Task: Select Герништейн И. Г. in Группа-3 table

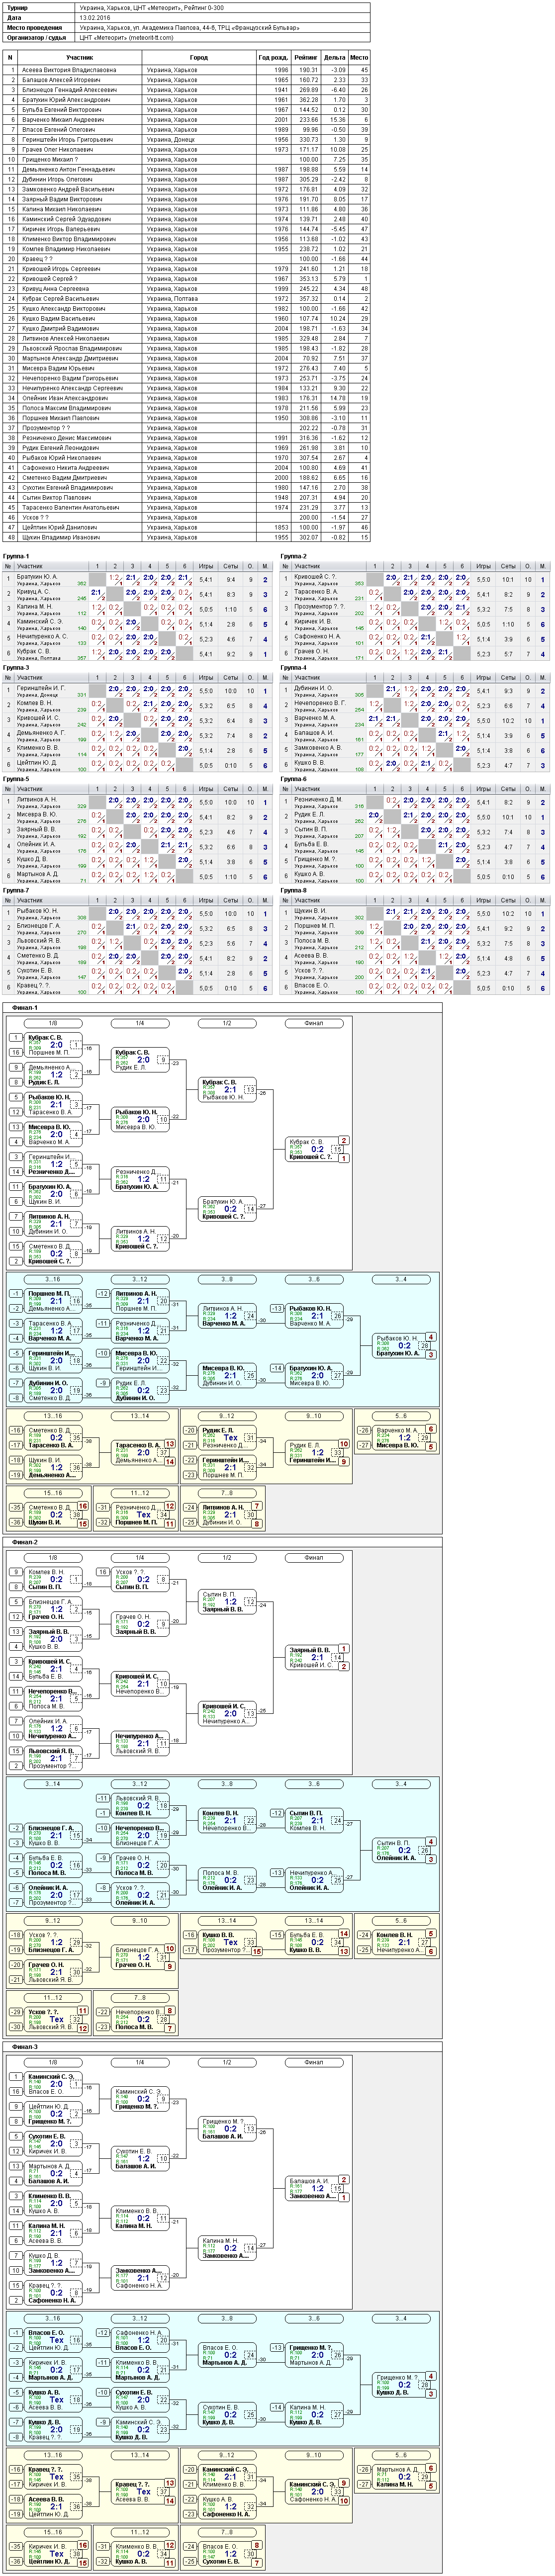Action: (41, 688)
